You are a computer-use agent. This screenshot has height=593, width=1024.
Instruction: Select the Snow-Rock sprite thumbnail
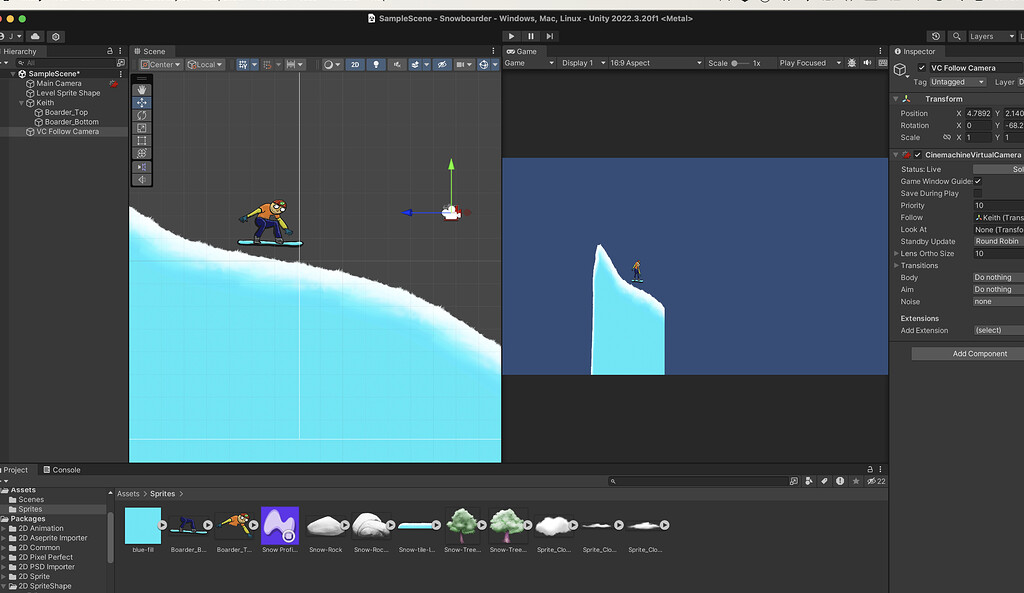click(326, 525)
